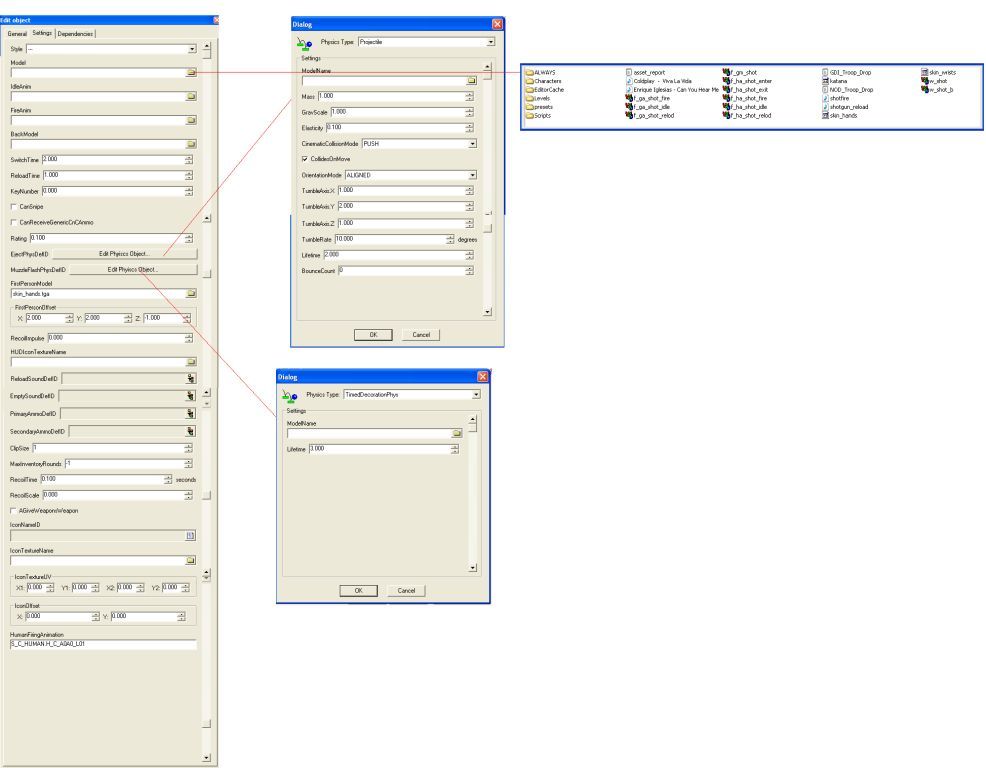Image resolution: width=986 pixels, height=768 pixels.
Task: Switch to the General tab
Action: 17,34
